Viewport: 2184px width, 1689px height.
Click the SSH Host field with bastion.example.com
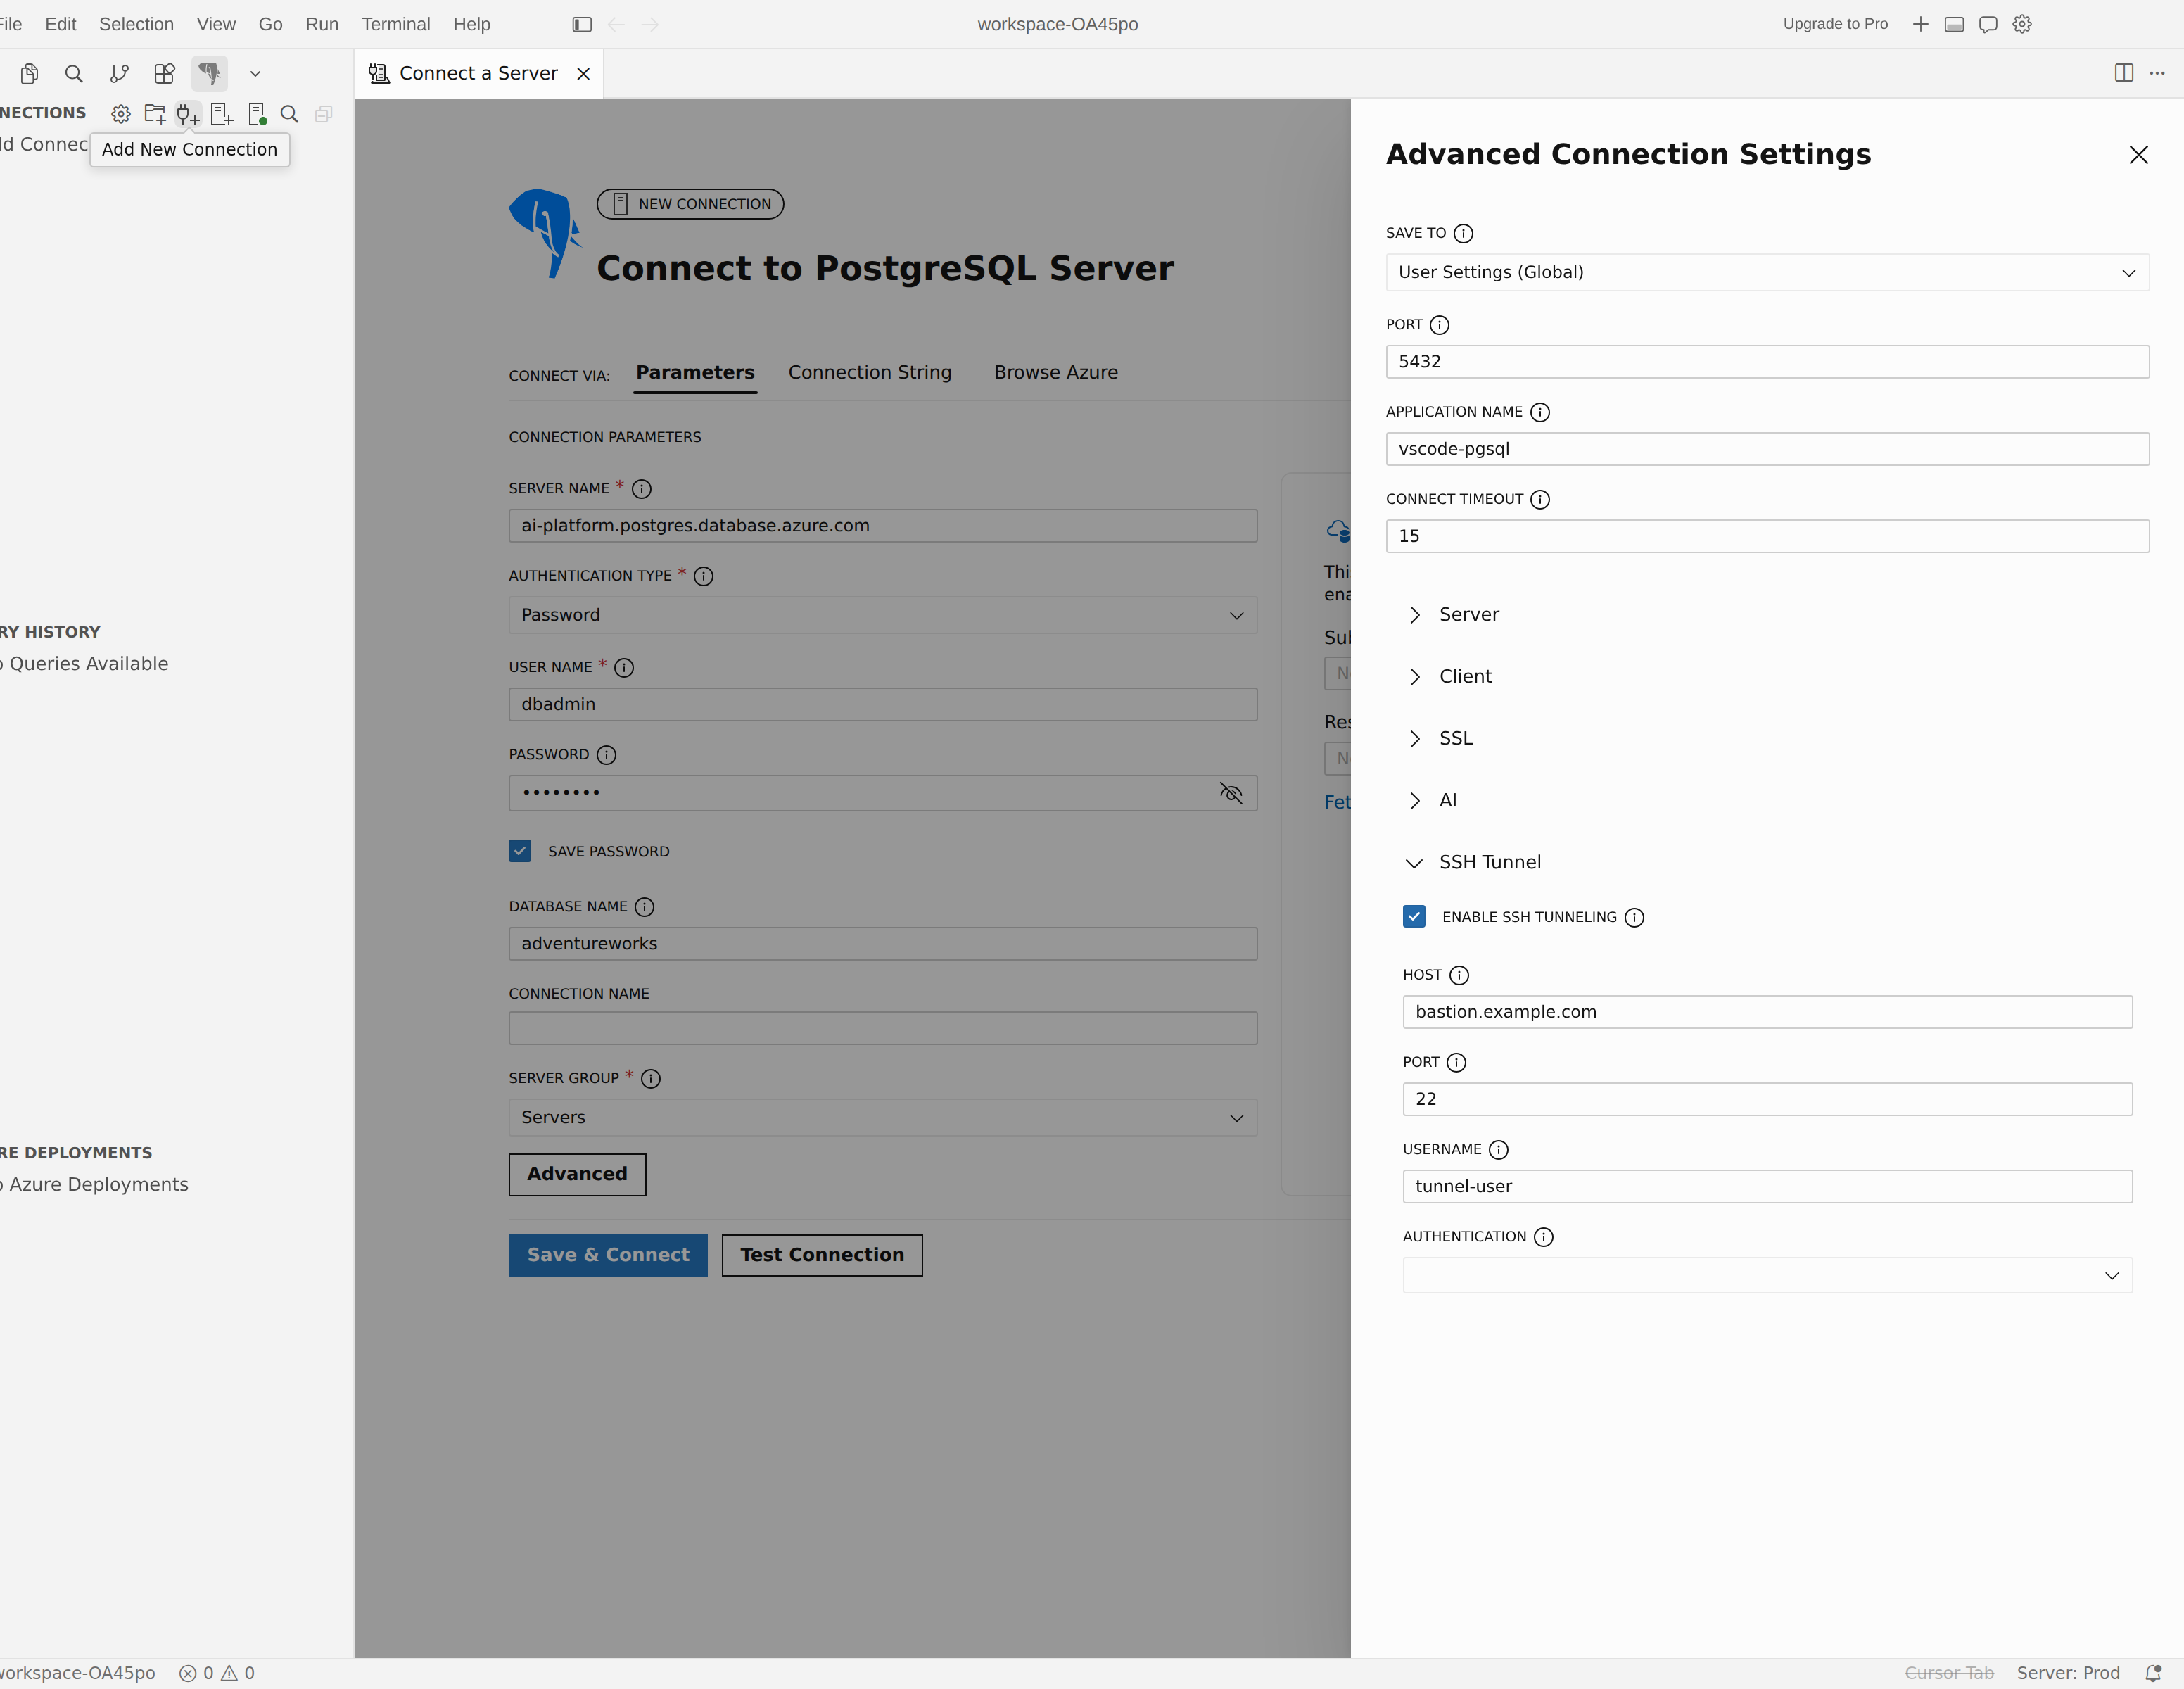(1767, 1012)
